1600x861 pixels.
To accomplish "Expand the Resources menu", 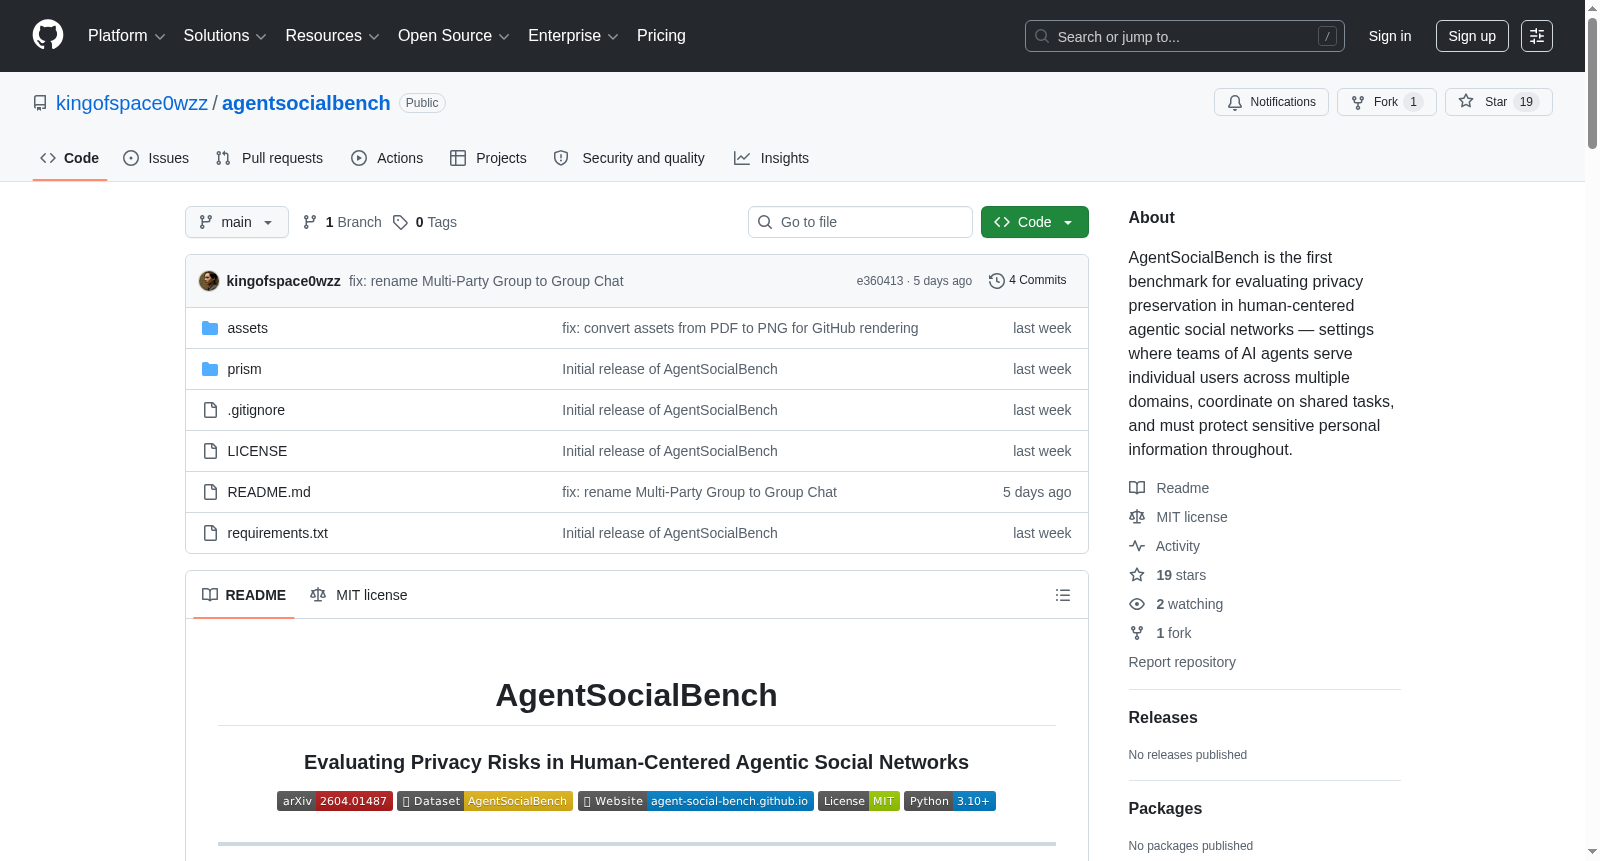I will [x=333, y=36].
